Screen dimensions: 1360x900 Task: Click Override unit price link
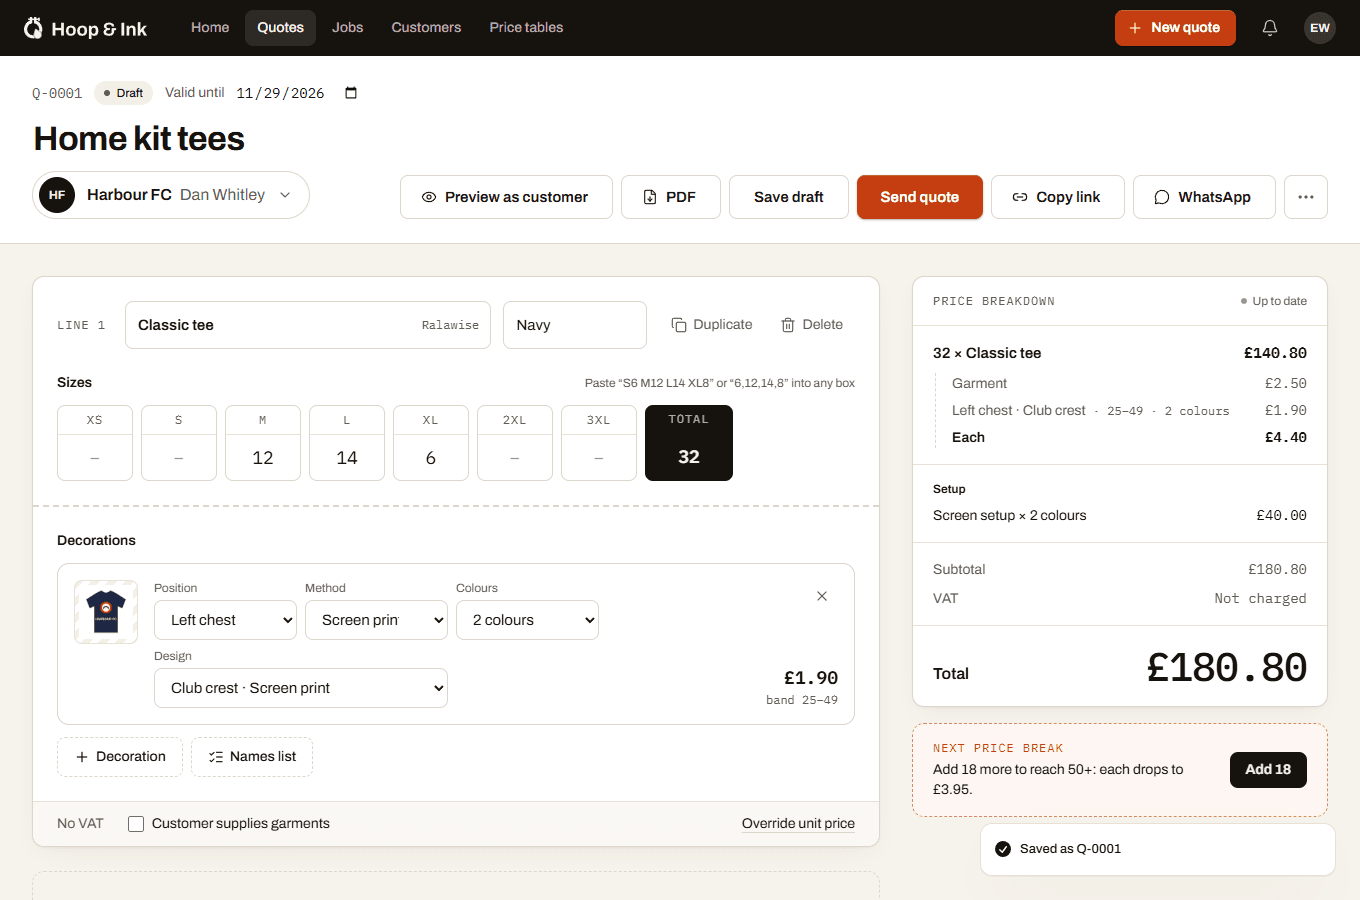[x=798, y=824]
